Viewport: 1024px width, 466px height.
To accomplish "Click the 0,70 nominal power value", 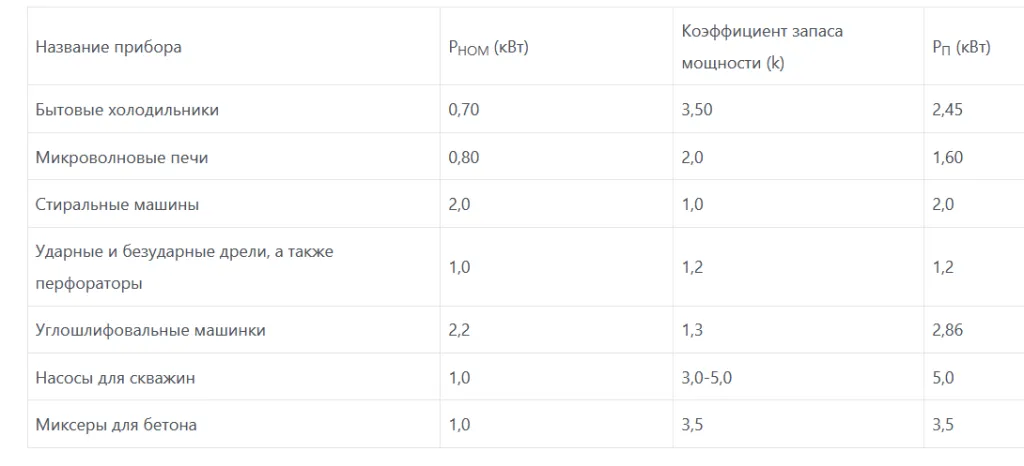I will tap(464, 110).
